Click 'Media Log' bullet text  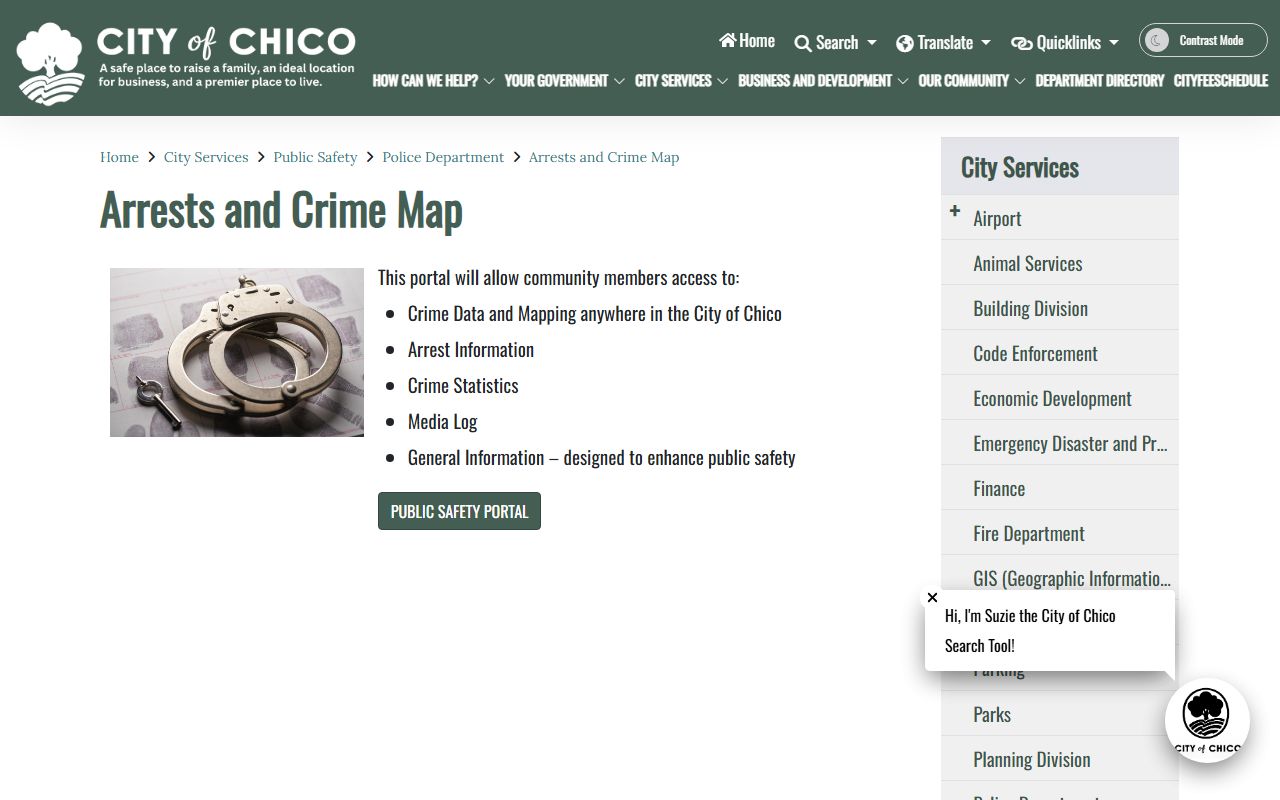(442, 421)
